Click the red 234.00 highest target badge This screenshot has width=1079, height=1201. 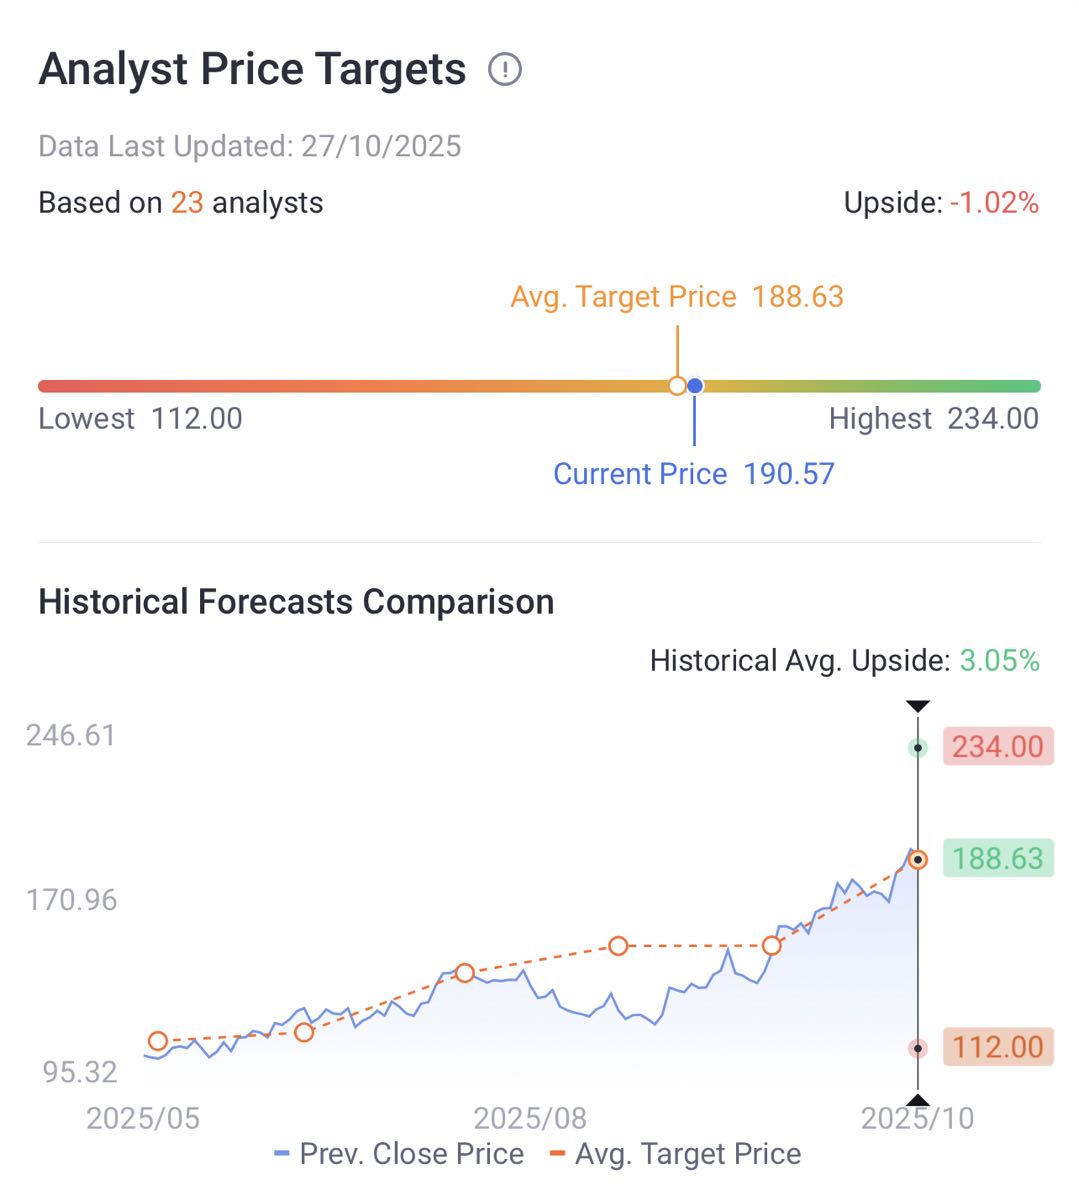(x=997, y=747)
